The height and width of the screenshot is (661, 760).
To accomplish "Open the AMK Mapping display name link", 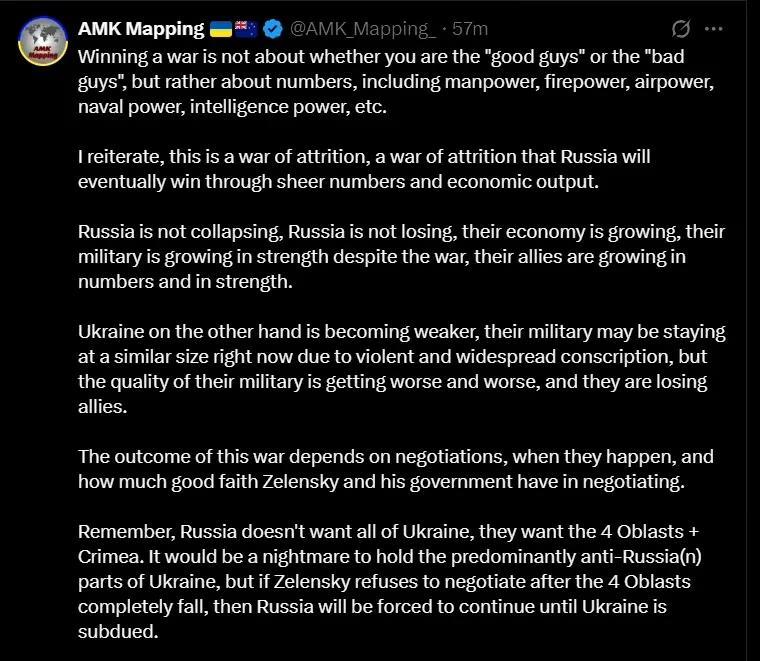I will pyautogui.click(x=141, y=29).
